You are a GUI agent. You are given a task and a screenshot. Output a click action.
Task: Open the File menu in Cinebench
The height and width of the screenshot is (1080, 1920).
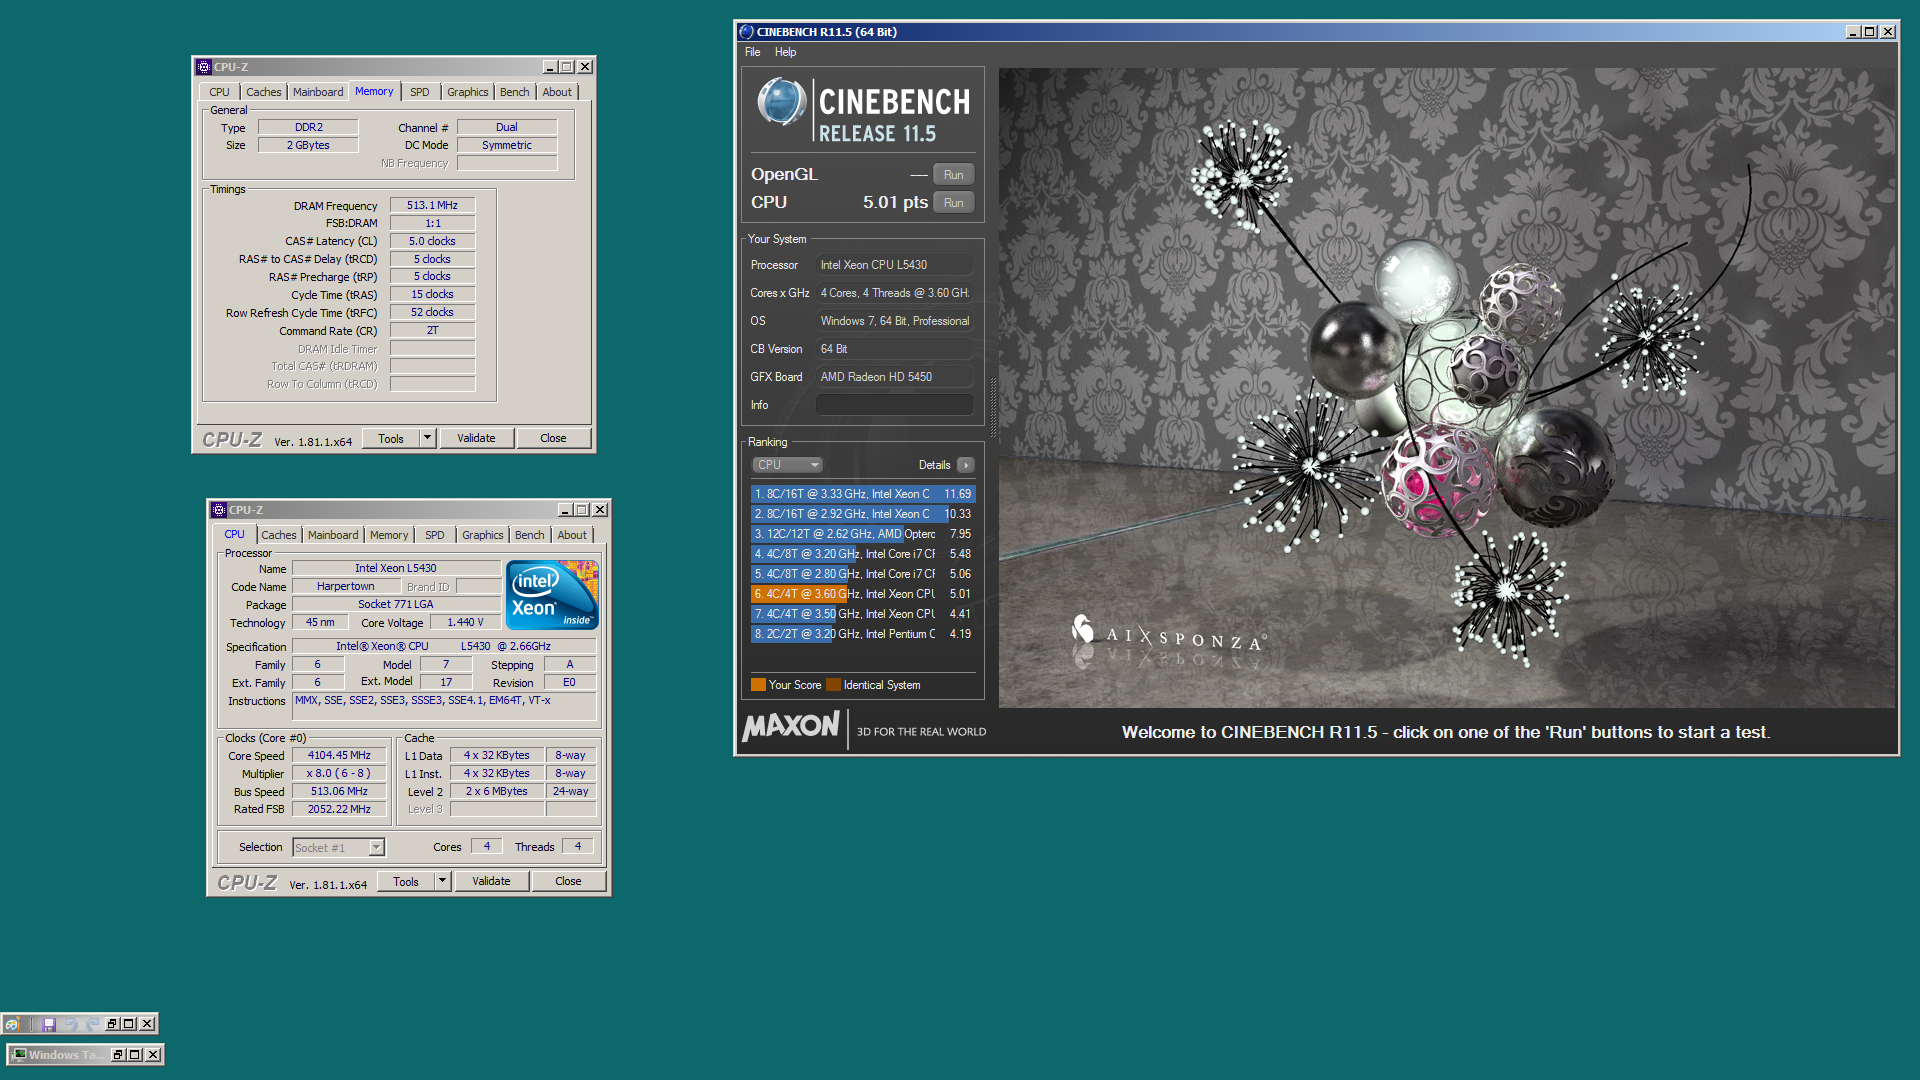pos(752,52)
